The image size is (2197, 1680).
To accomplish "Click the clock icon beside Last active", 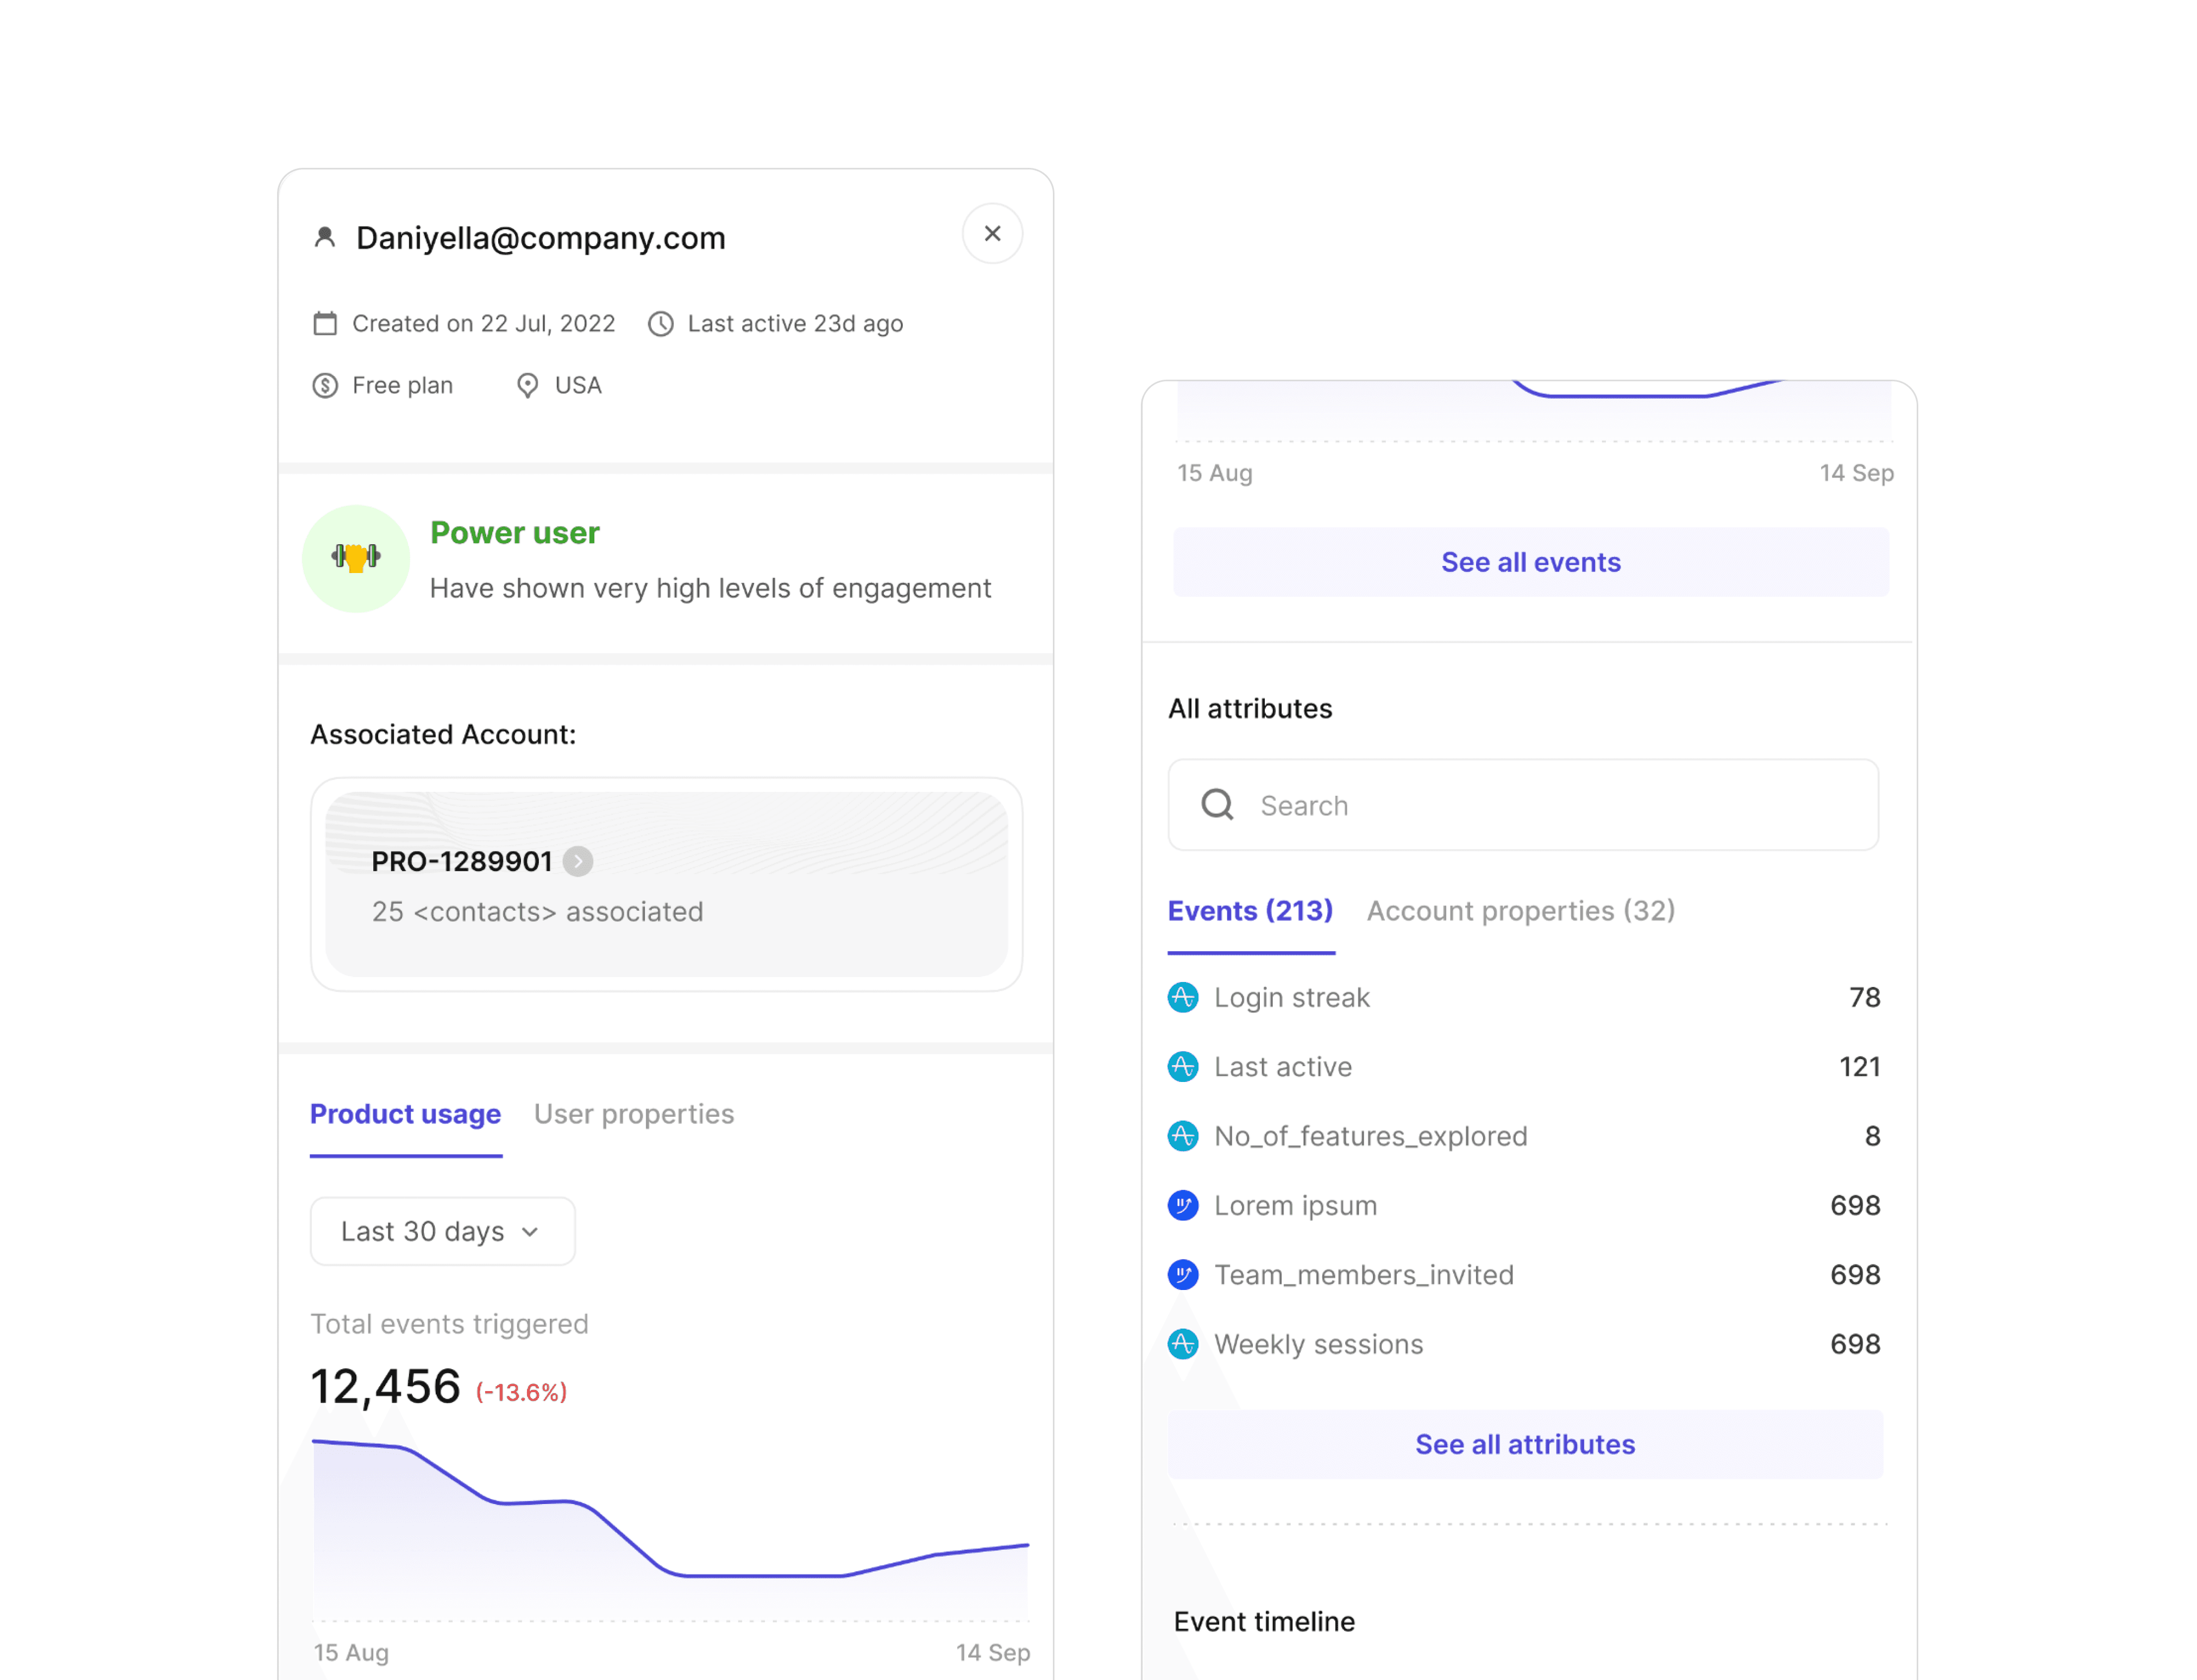I will (660, 323).
